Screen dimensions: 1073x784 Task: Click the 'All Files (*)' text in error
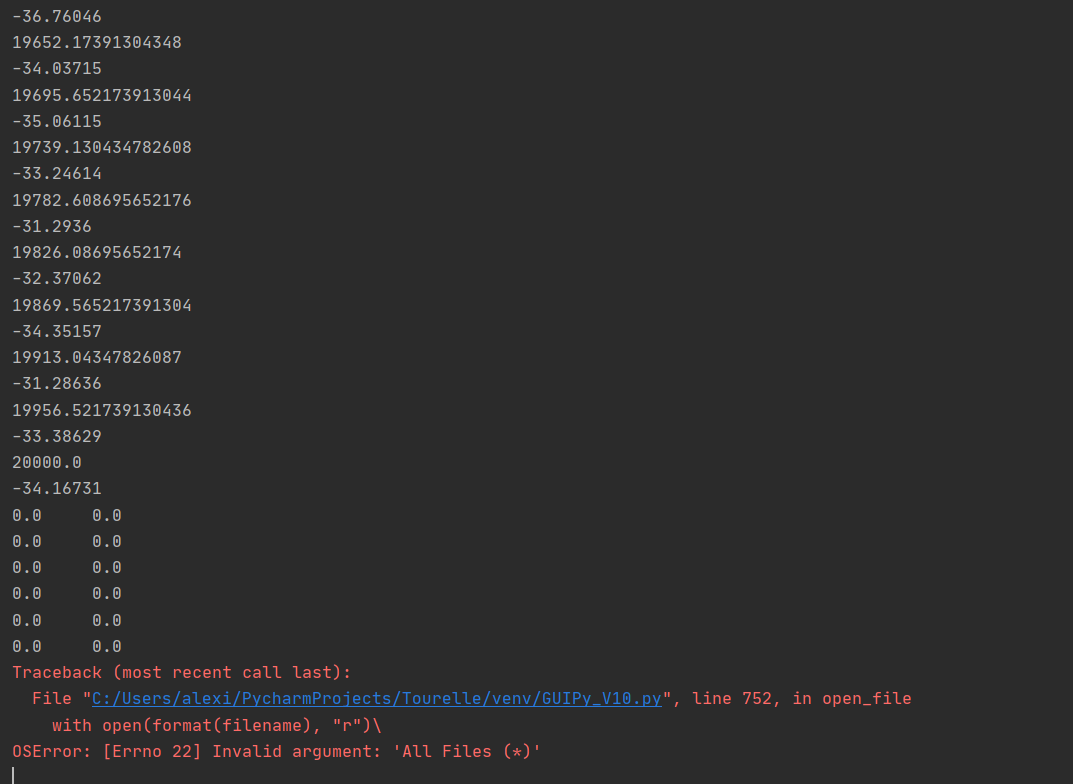[467, 751]
